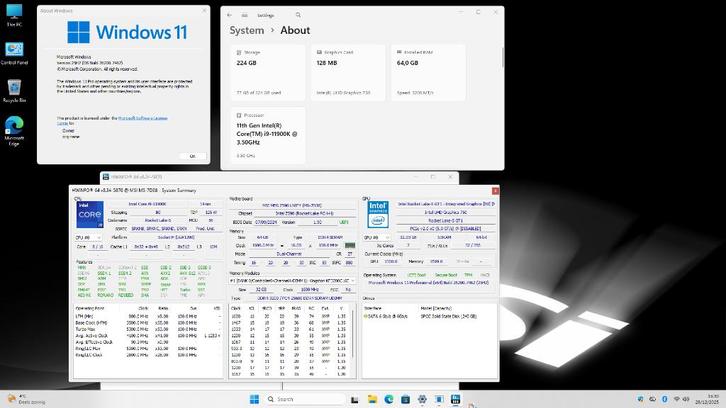Click the Secure Boot indicator
The height and width of the screenshot is (408, 726).
(446, 275)
